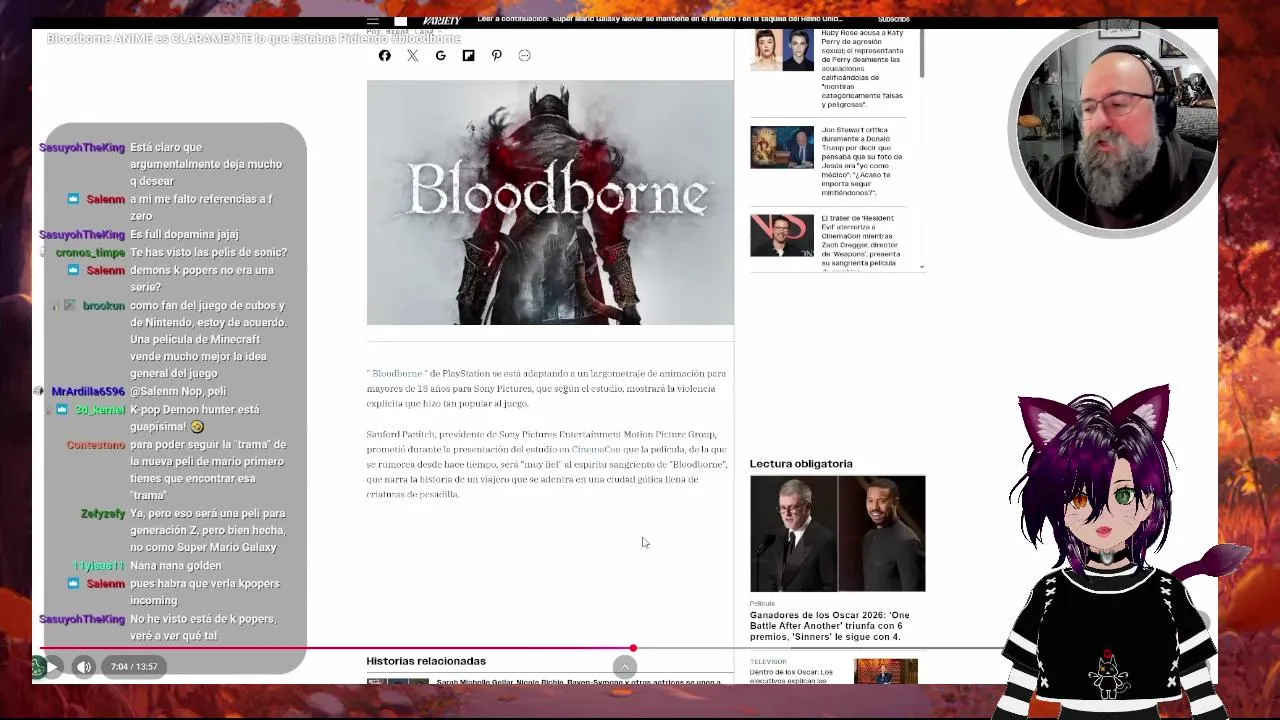1280x720 pixels.
Task: Click Contestano chat username
Action: 96,445
